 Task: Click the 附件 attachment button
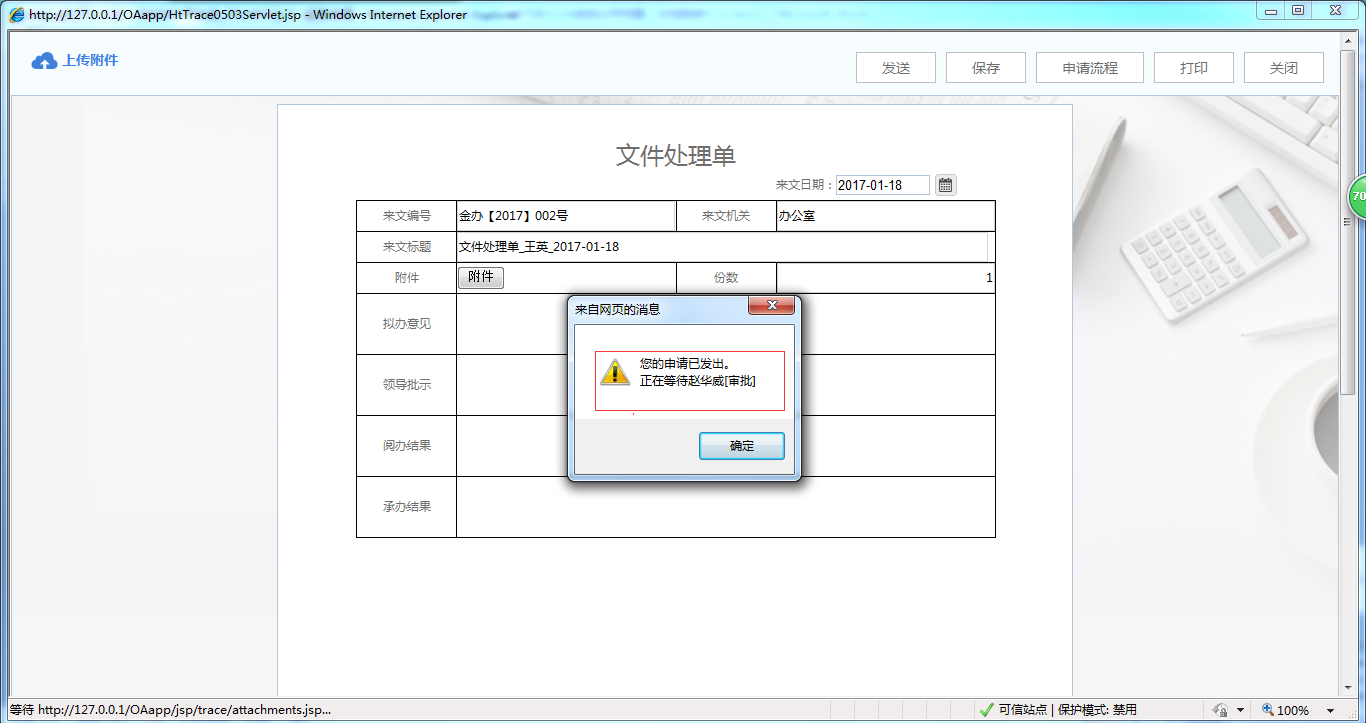click(480, 277)
